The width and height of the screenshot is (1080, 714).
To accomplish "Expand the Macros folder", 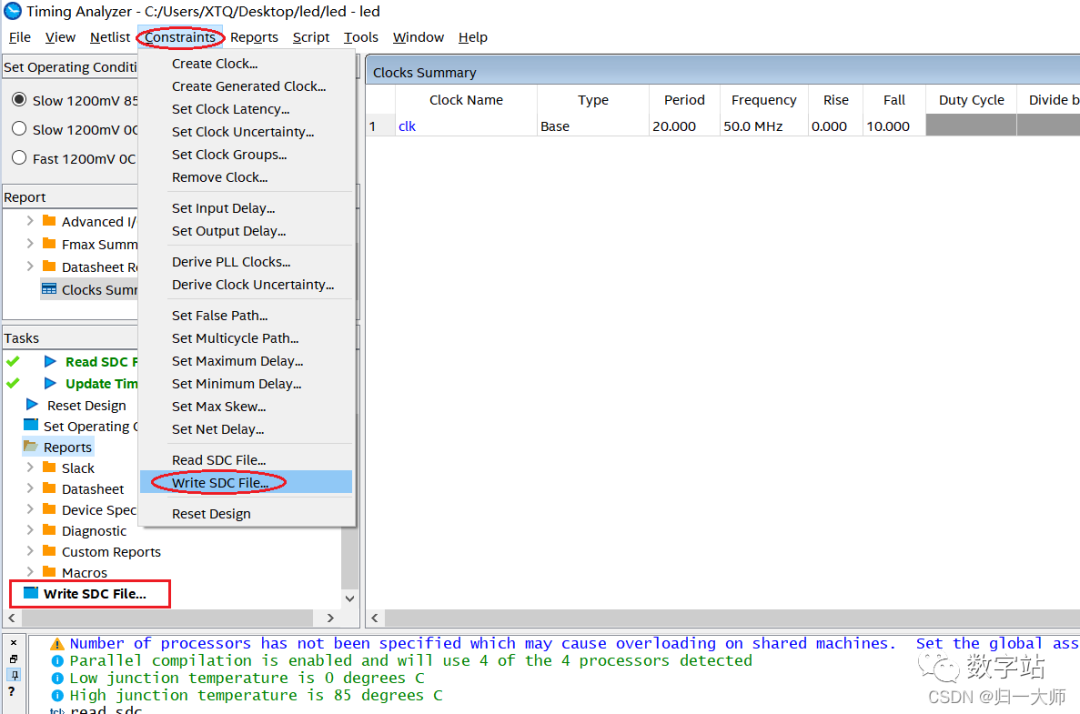I will [30, 571].
